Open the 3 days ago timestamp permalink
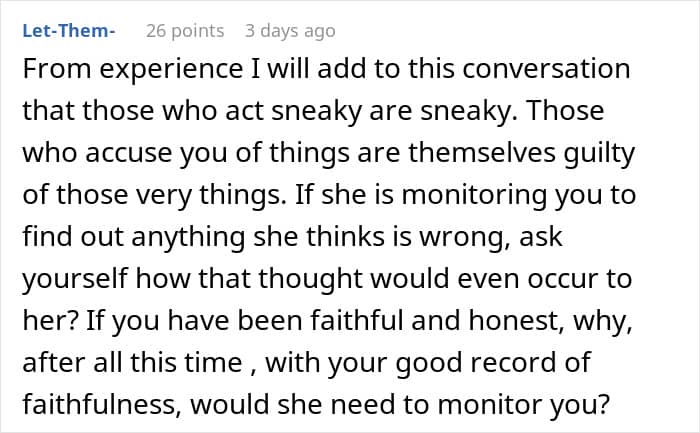The image size is (700, 433). pyautogui.click(x=290, y=31)
